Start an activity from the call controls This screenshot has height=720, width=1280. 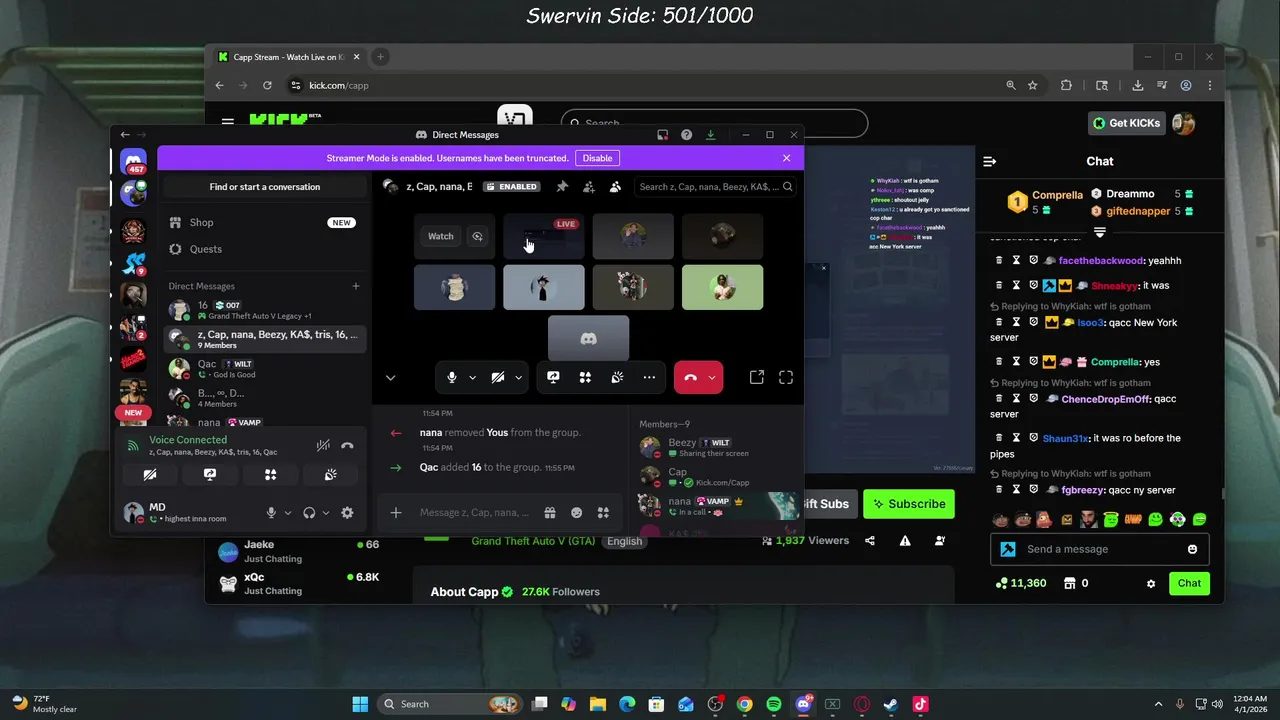pyautogui.click(x=585, y=377)
